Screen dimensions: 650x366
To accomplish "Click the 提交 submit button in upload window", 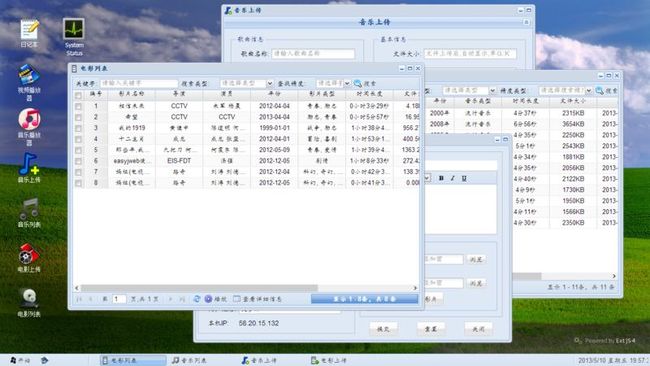I will pyautogui.click(x=383, y=329).
